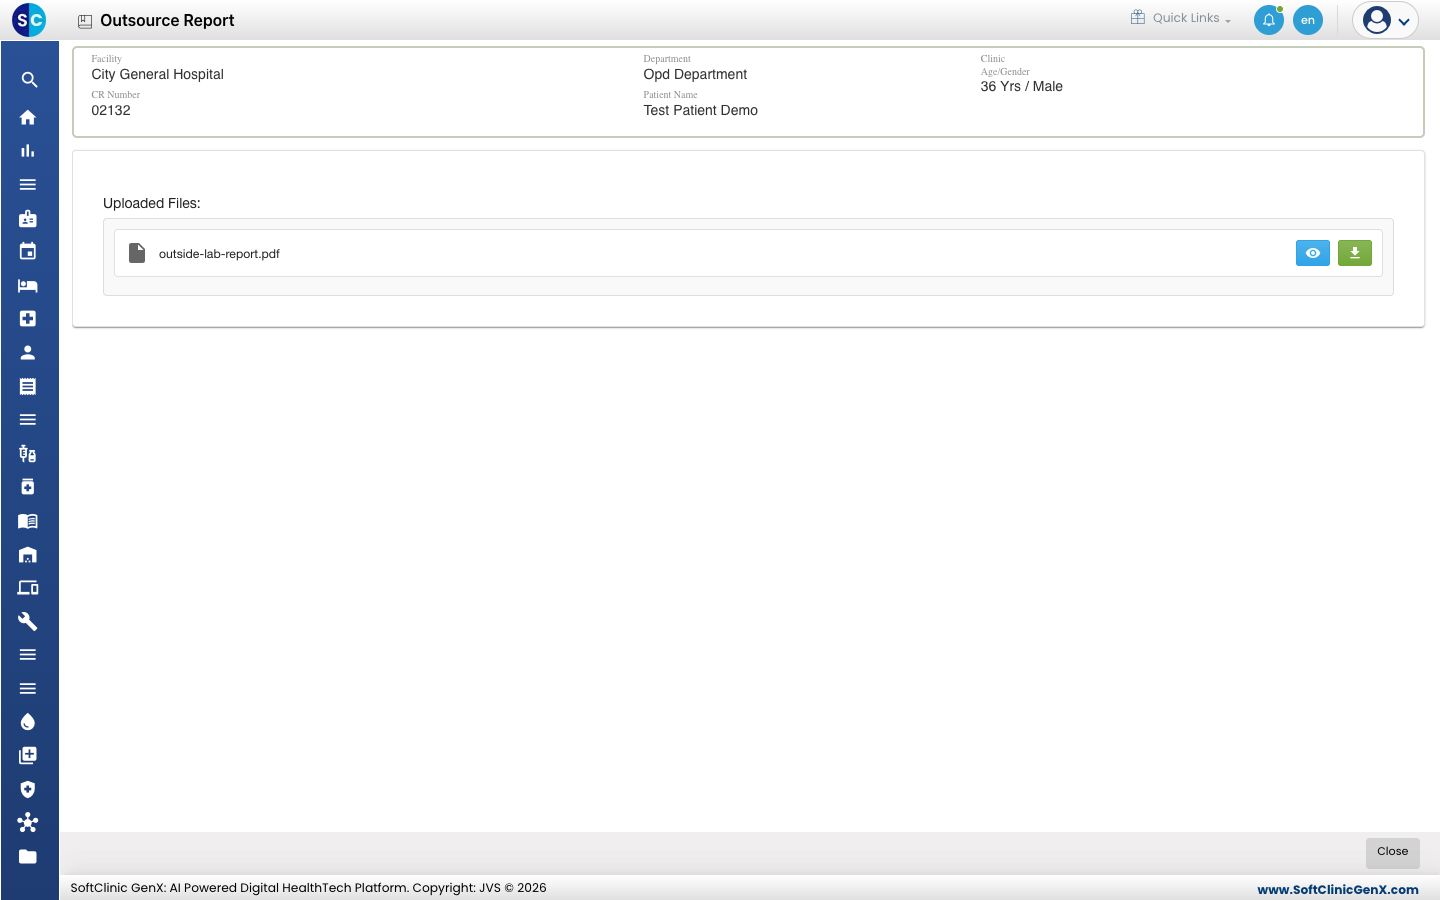Click the warehouse store icon
Viewport: 1440px width, 900px height.
pyautogui.click(x=28, y=555)
